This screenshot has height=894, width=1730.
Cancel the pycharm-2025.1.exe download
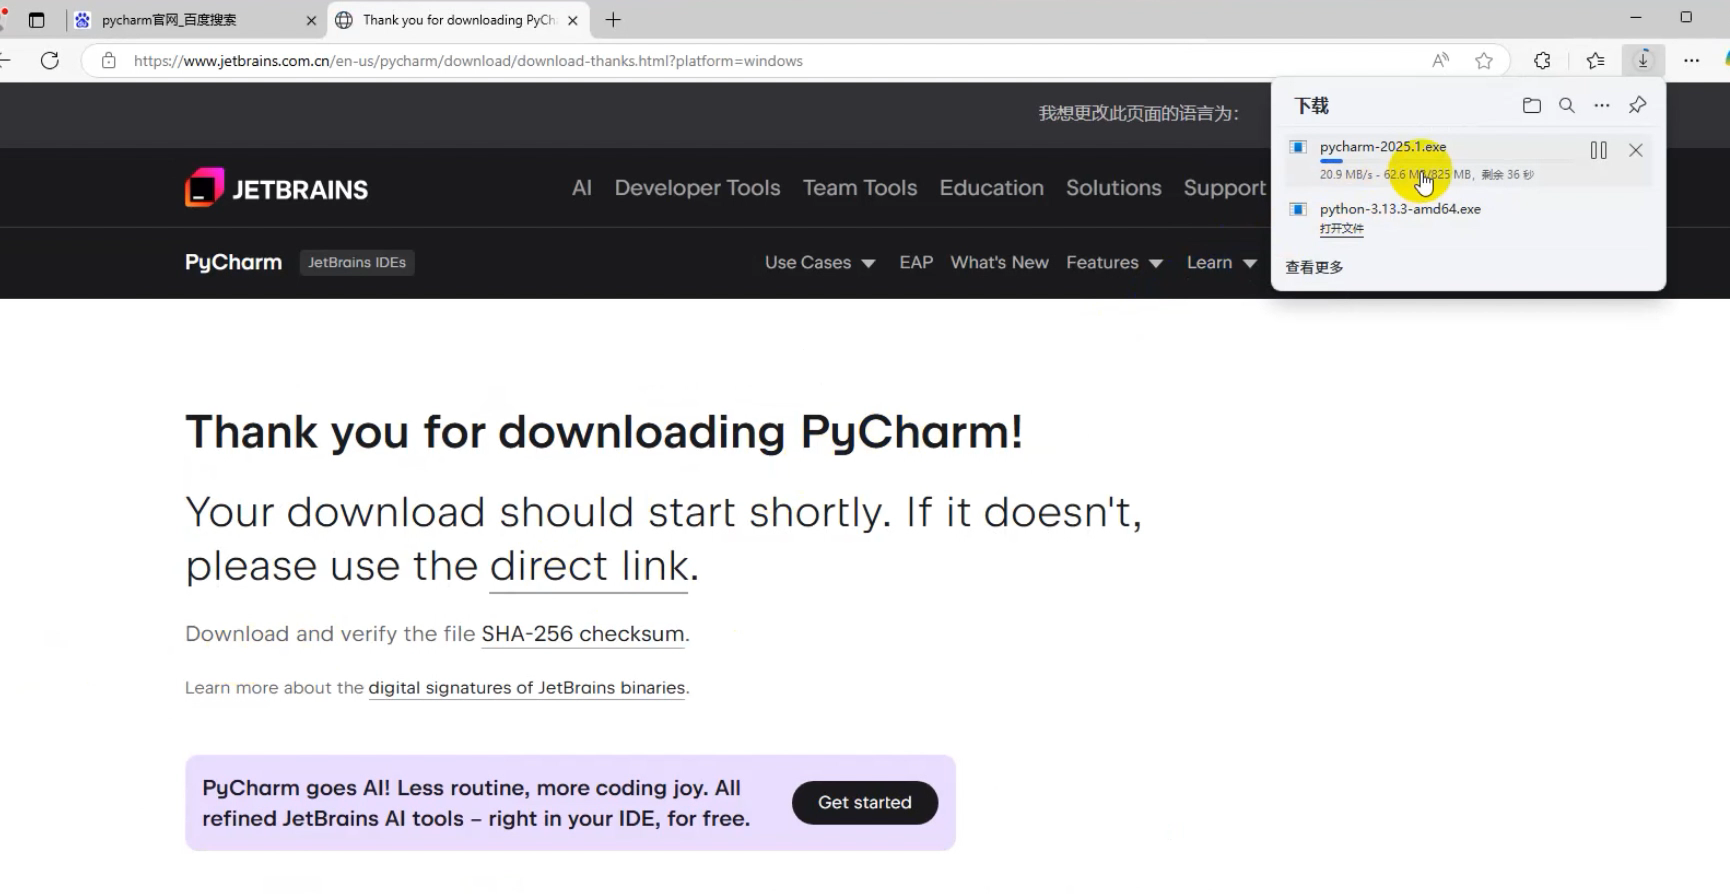click(1636, 150)
